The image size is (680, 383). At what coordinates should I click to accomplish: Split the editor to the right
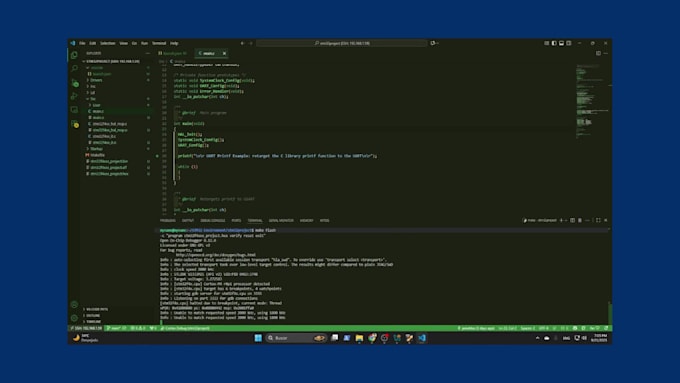point(598,53)
